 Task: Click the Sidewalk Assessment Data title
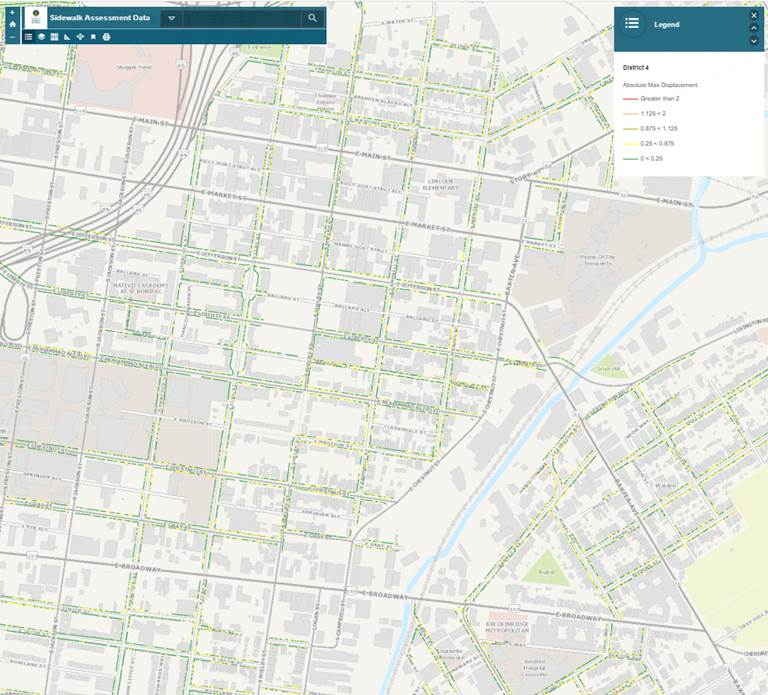100,18
